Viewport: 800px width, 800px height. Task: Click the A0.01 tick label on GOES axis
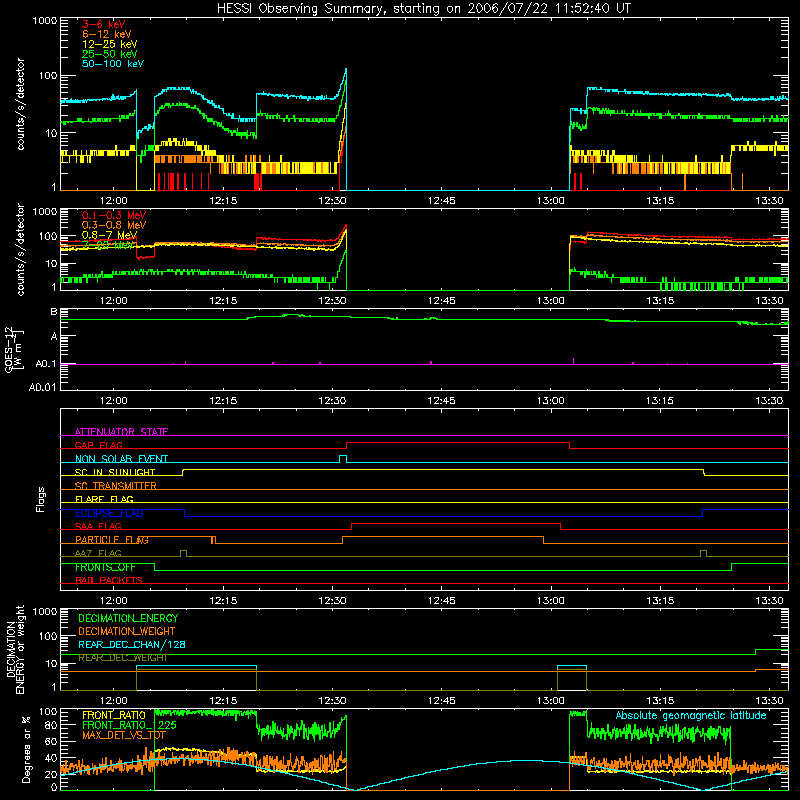(x=42, y=387)
